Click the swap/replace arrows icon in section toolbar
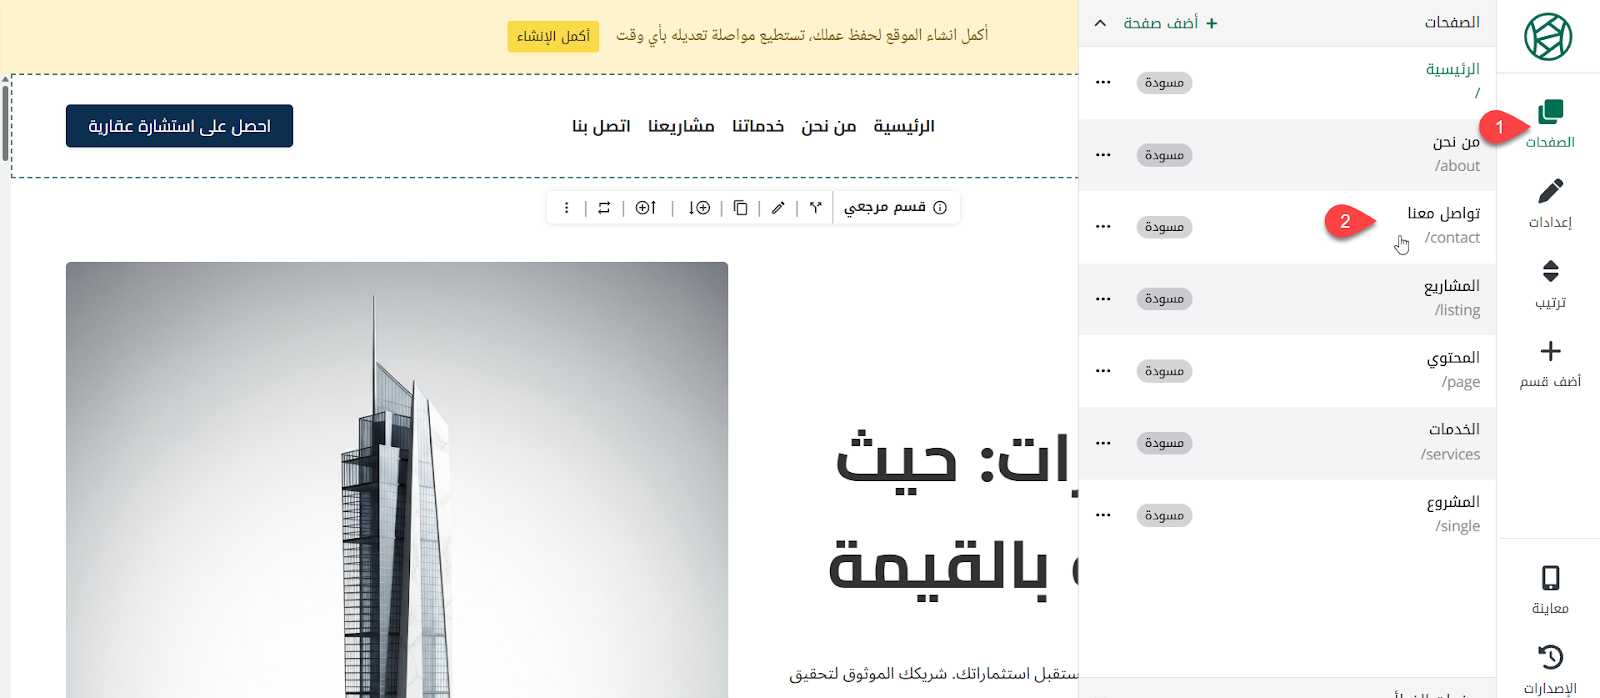 tap(604, 208)
